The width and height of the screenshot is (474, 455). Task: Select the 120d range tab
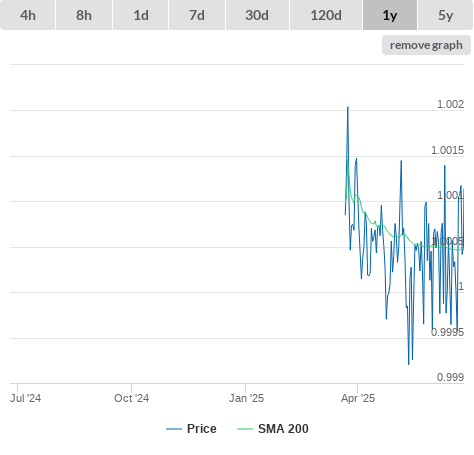pyautogui.click(x=326, y=15)
